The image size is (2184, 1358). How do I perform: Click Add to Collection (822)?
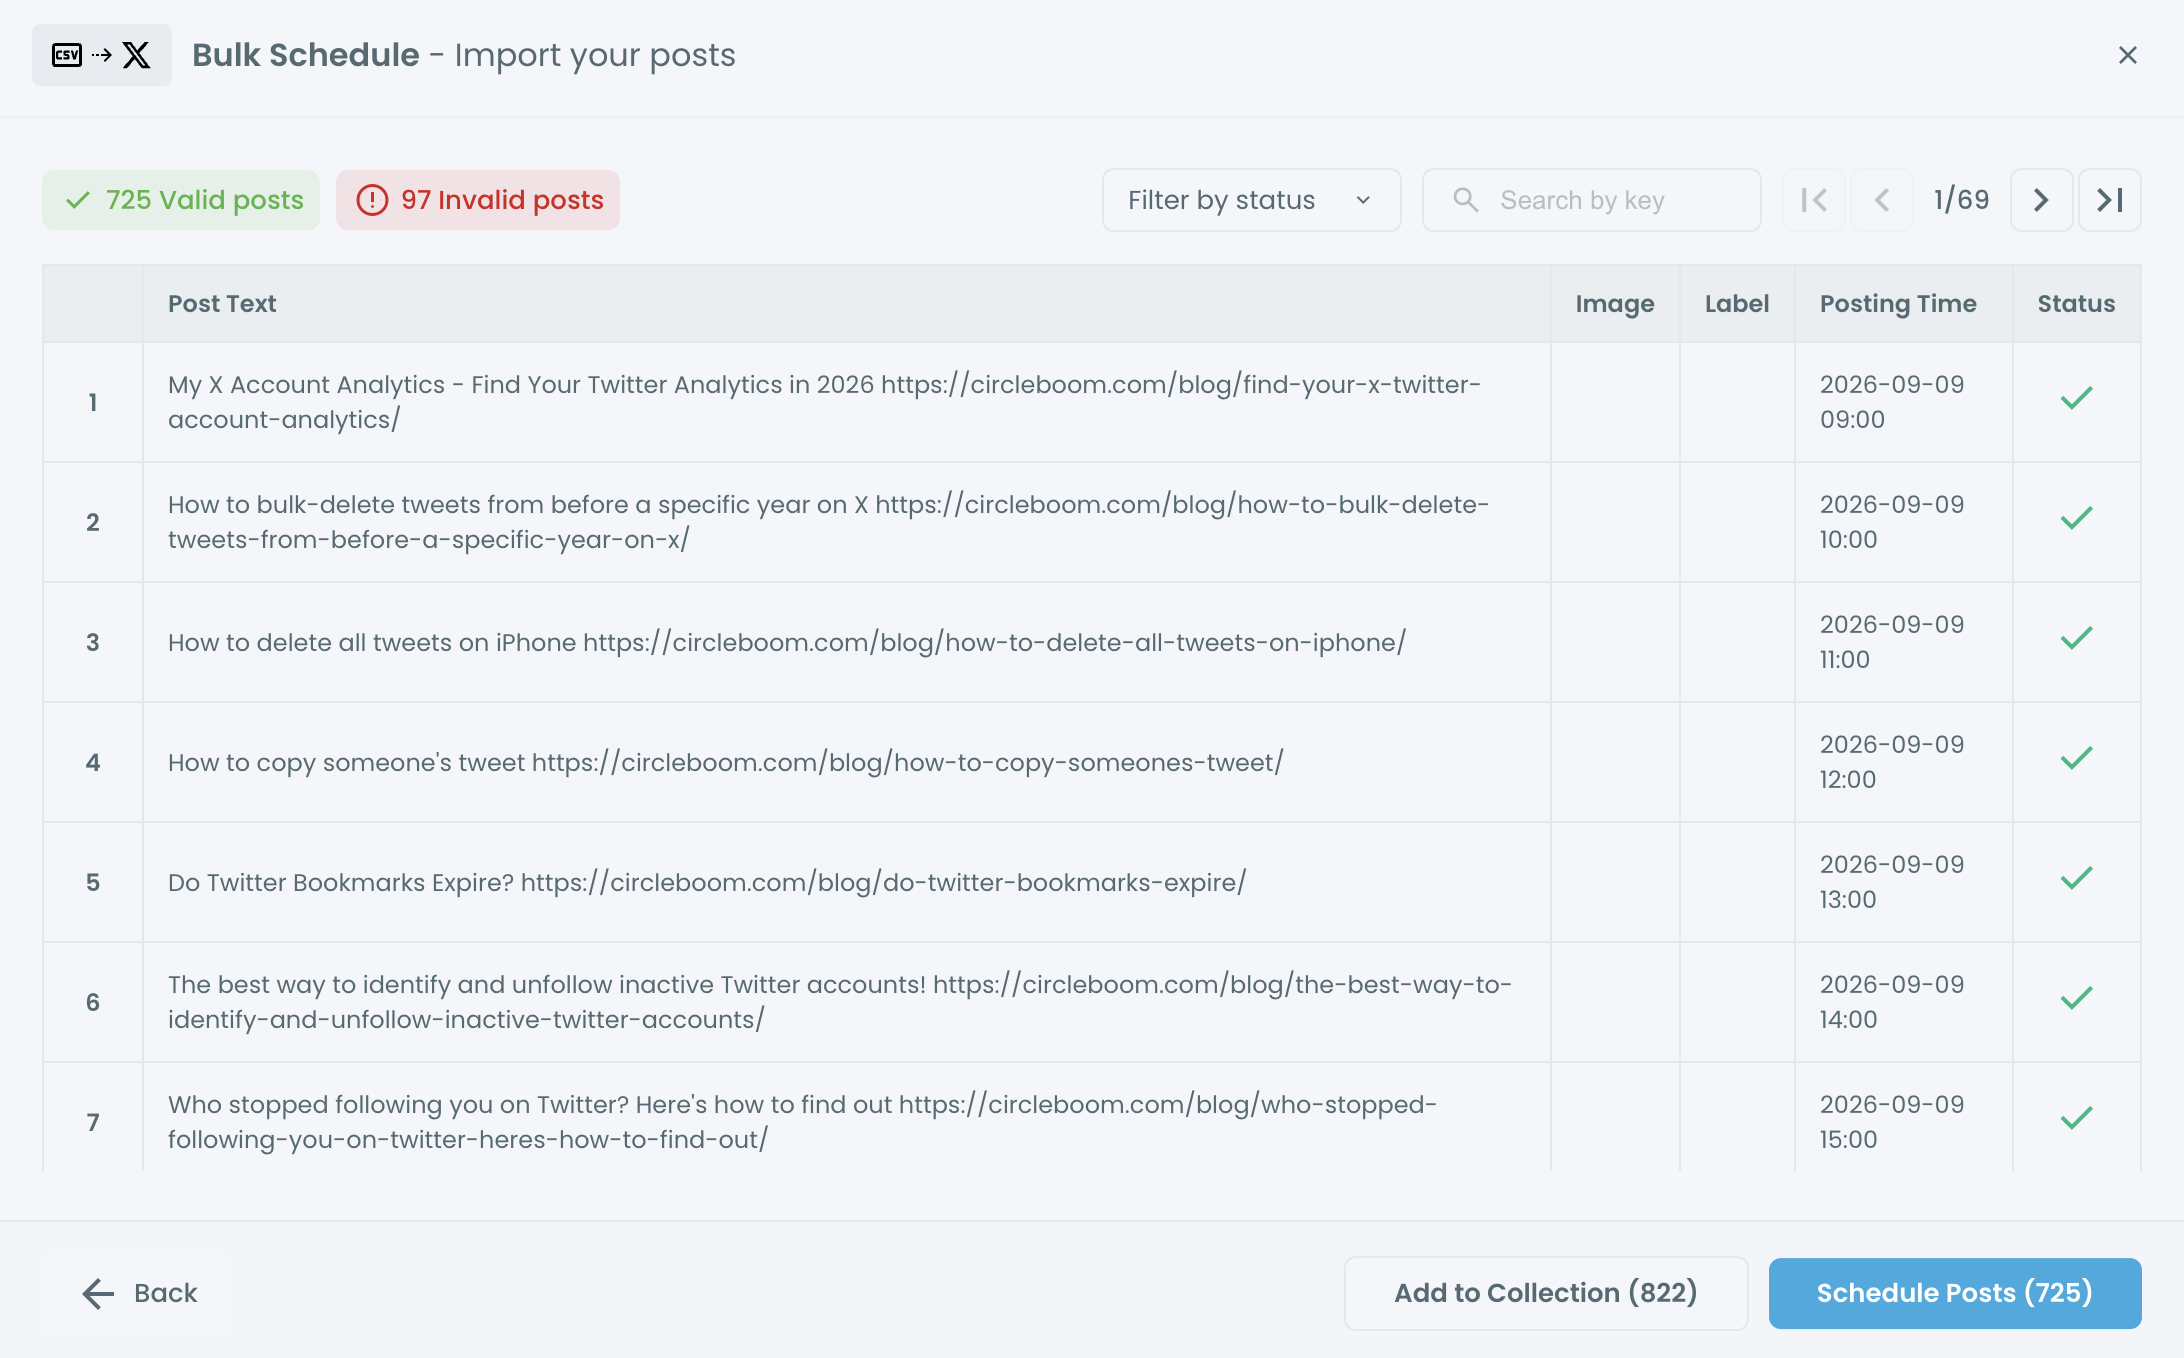tap(1546, 1293)
